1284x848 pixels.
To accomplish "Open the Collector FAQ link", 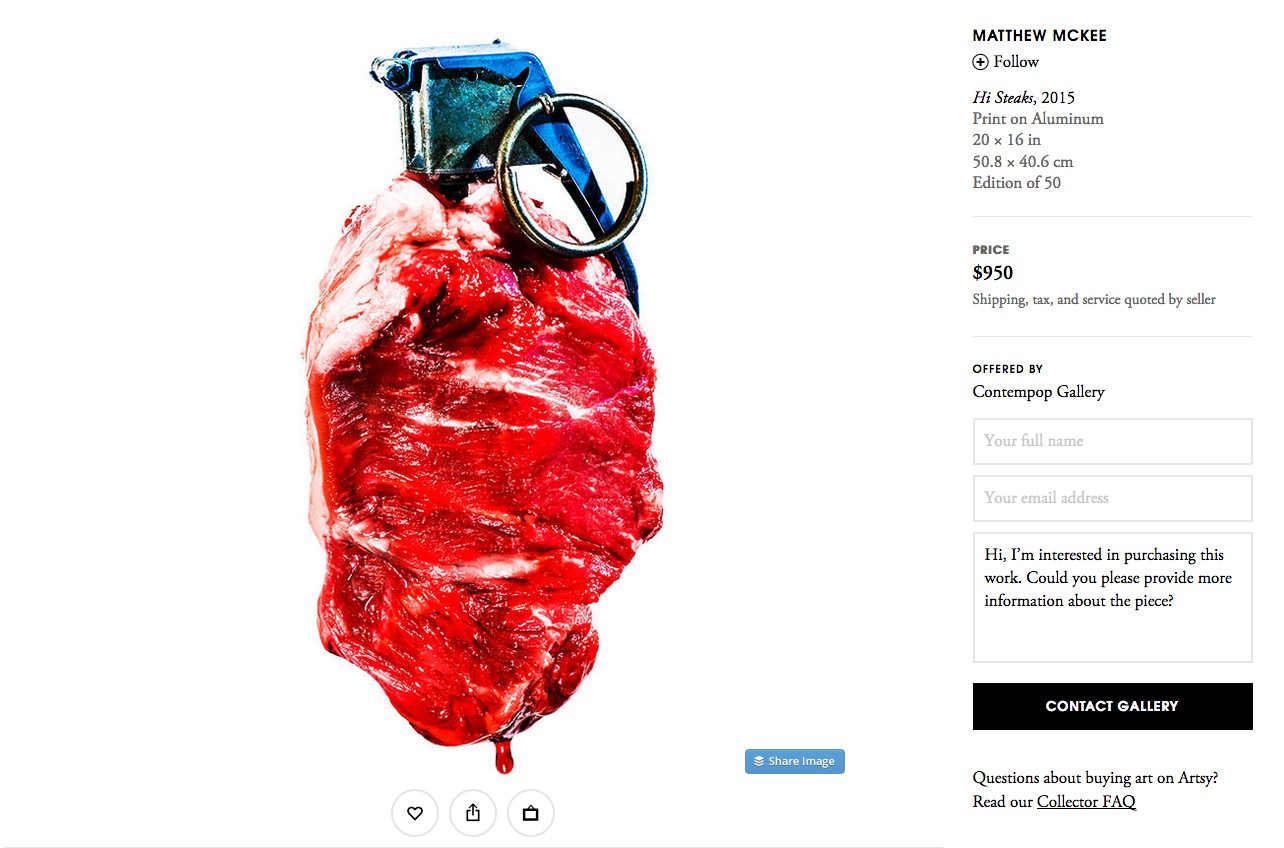I will point(1086,802).
